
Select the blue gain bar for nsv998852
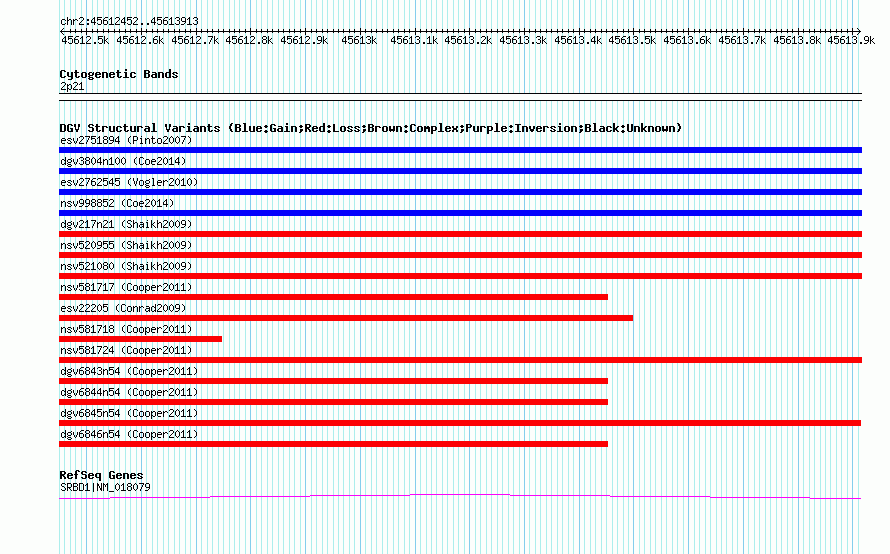(x=460, y=213)
